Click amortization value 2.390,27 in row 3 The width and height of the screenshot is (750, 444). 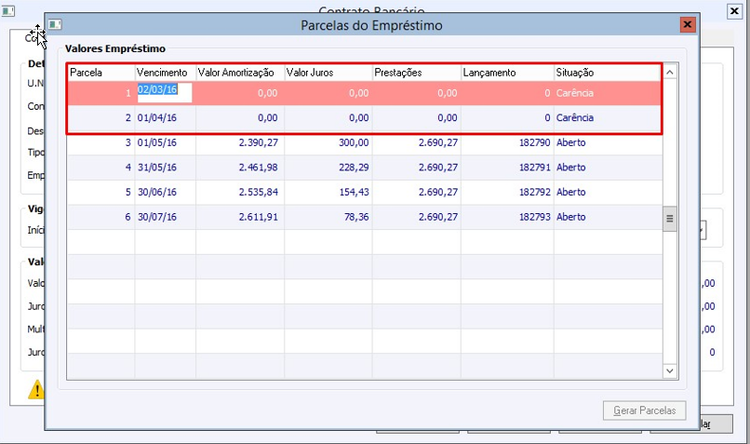pyautogui.click(x=258, y=143)
